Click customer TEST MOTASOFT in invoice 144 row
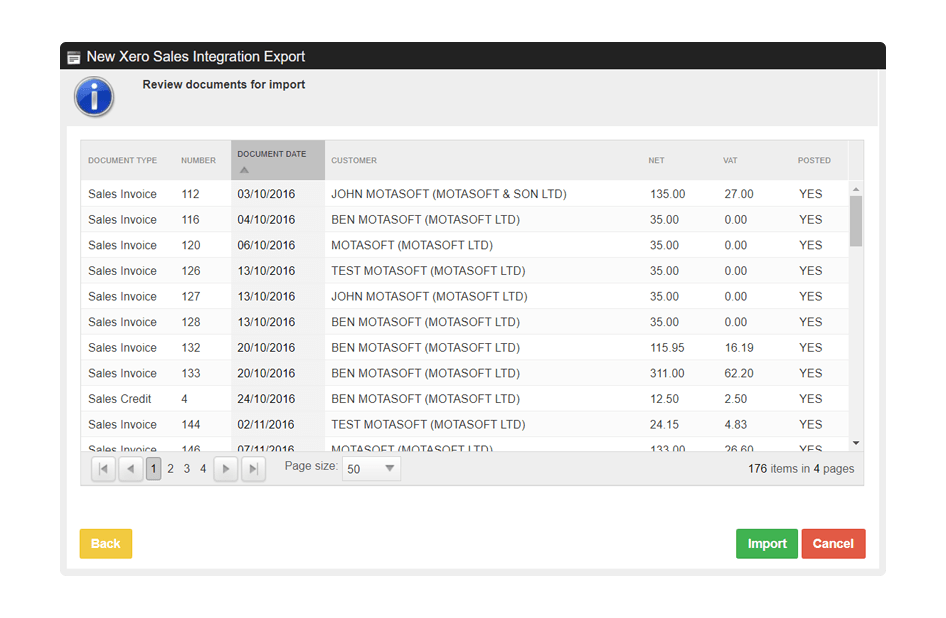Image resolution: width=946 pixels, height=618 pixels. [428, 425]
